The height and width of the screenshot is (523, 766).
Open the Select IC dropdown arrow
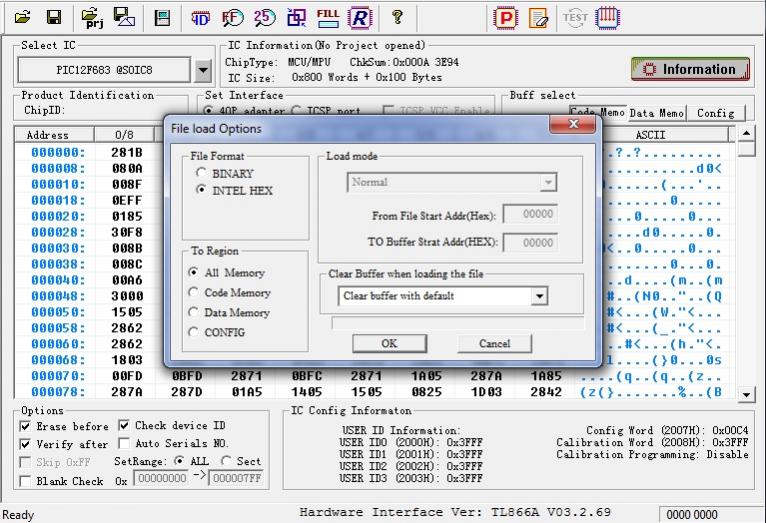203,70
